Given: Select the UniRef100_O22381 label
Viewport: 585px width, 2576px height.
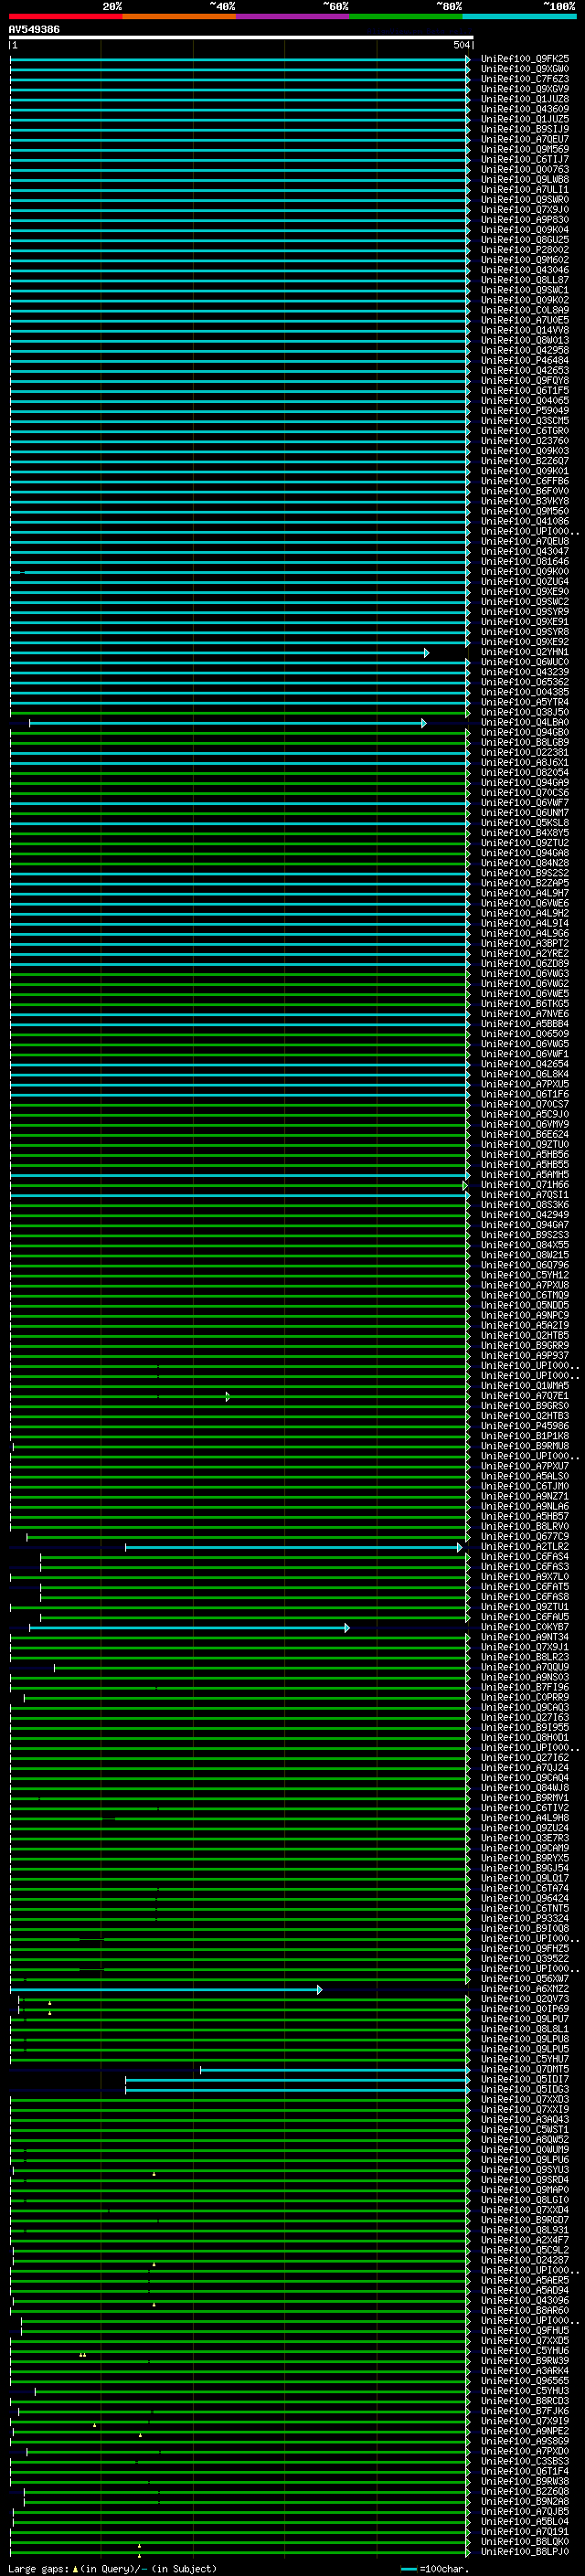Looking at the screenshot, I should [525, 753].
